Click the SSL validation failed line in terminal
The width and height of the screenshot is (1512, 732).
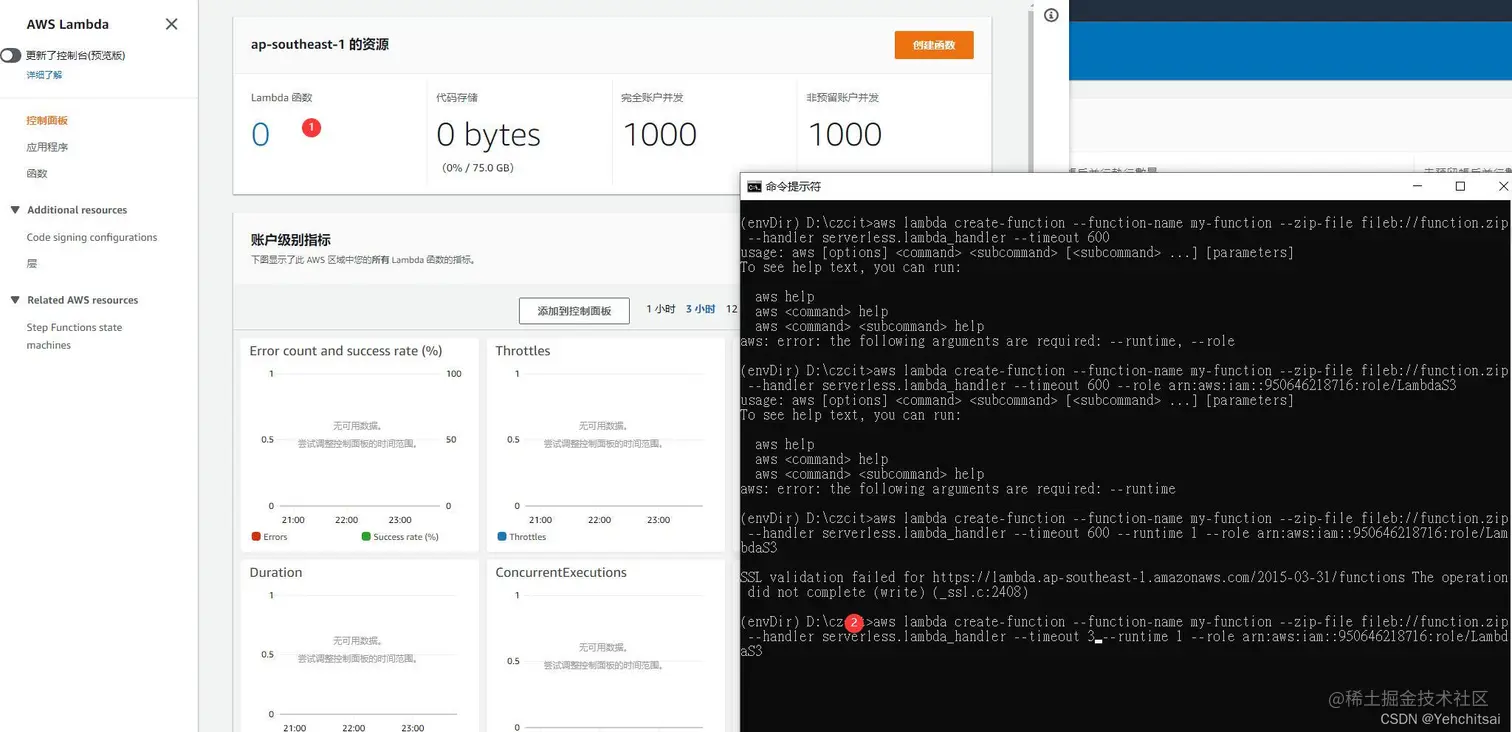click(x=1124, y=577)
